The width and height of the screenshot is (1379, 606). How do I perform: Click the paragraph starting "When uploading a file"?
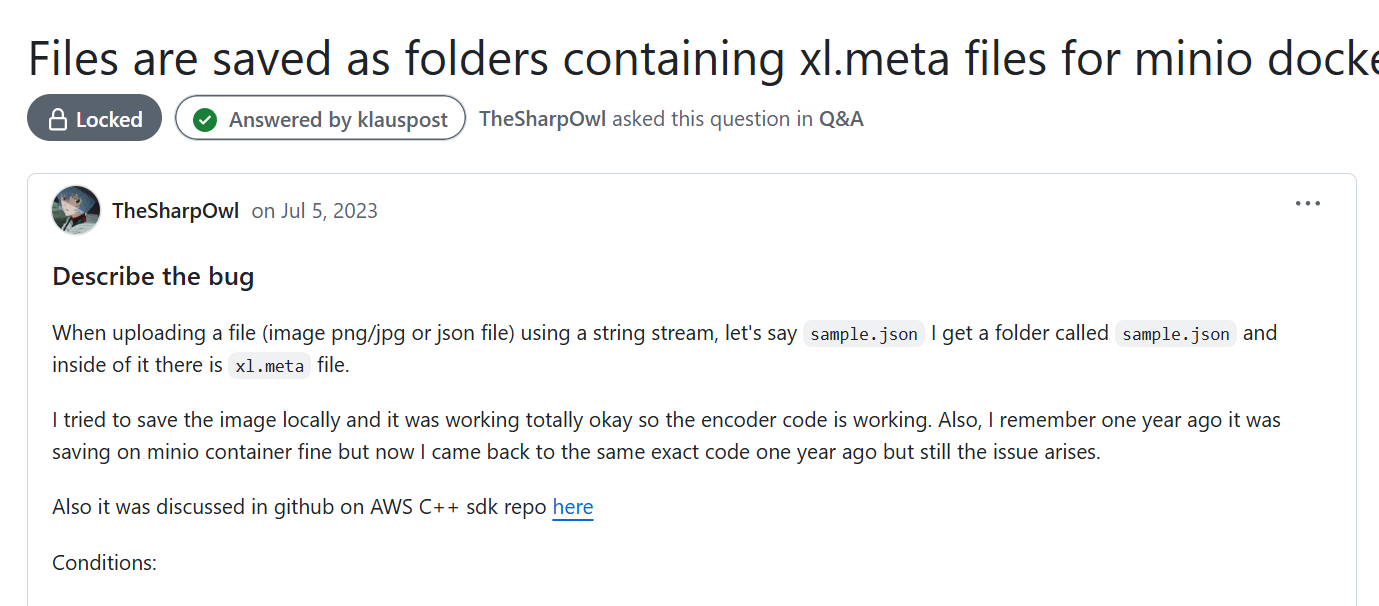pyautogui.click(x=420, y=333)
